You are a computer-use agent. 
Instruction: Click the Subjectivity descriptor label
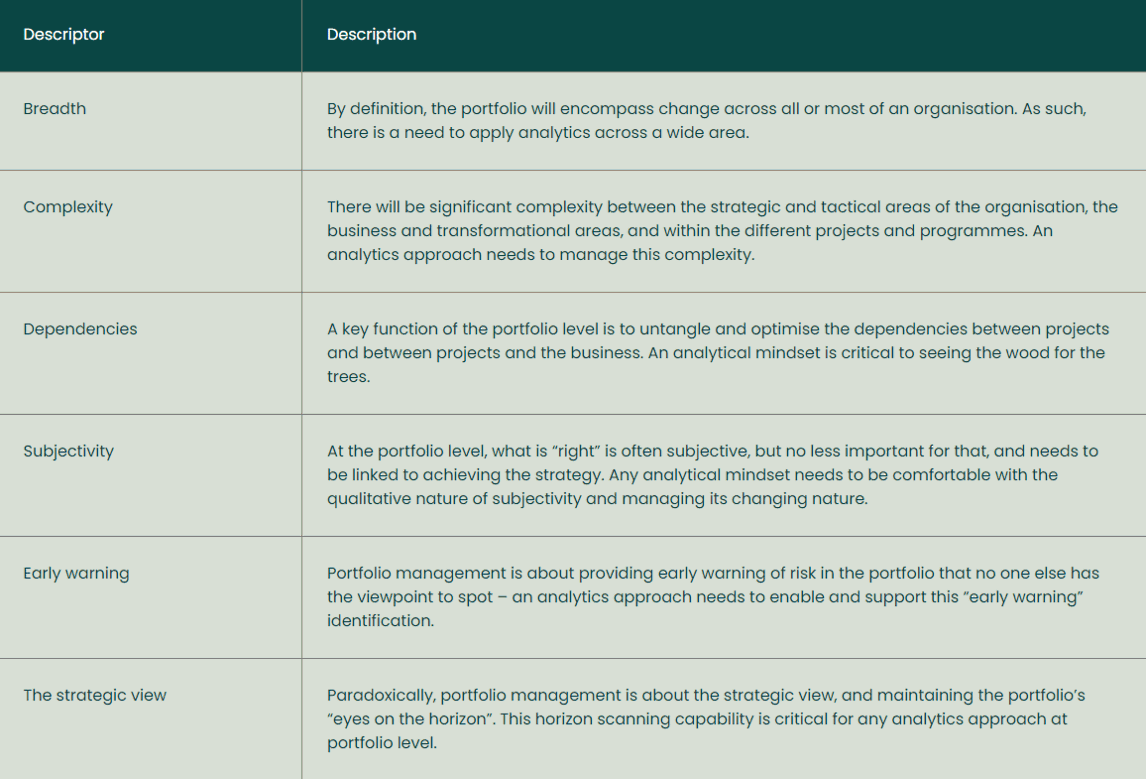pos(69,451)
